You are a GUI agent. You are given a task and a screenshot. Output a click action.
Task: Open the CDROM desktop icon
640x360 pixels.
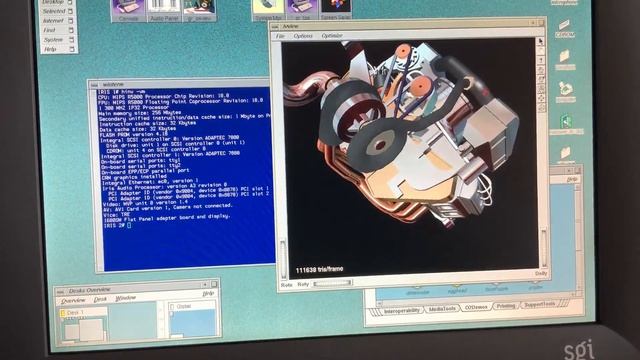pos(565,29)
